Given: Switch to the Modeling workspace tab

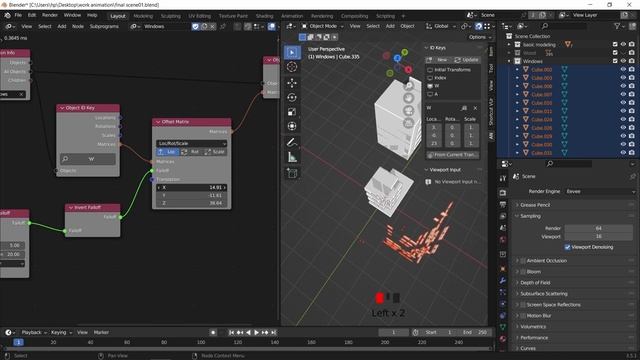Looking at the screenshot, I should (x=143, y=16).
